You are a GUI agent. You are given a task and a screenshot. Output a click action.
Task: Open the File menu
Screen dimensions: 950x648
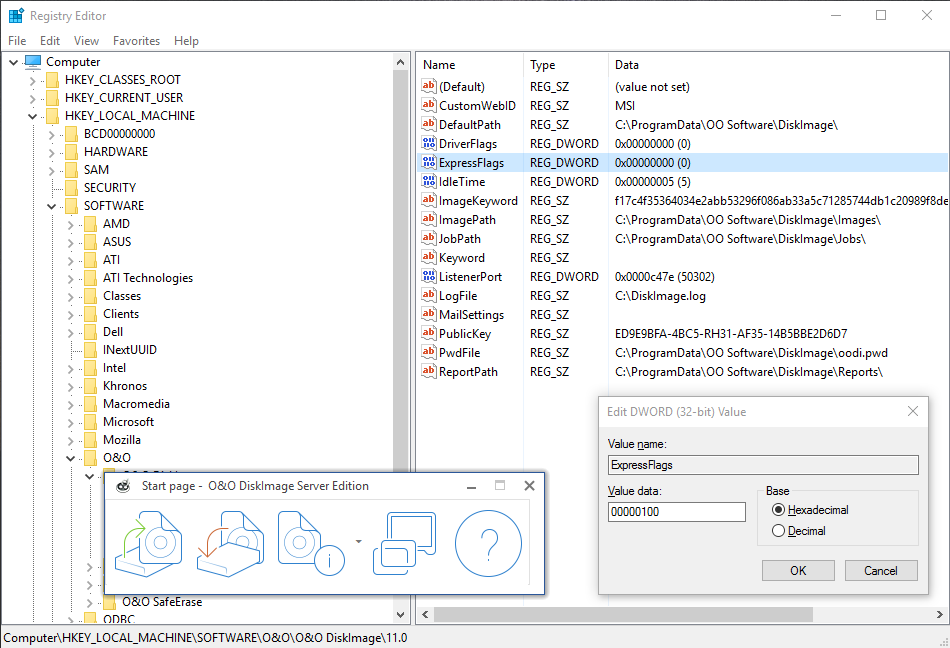[x=17, y=41]
